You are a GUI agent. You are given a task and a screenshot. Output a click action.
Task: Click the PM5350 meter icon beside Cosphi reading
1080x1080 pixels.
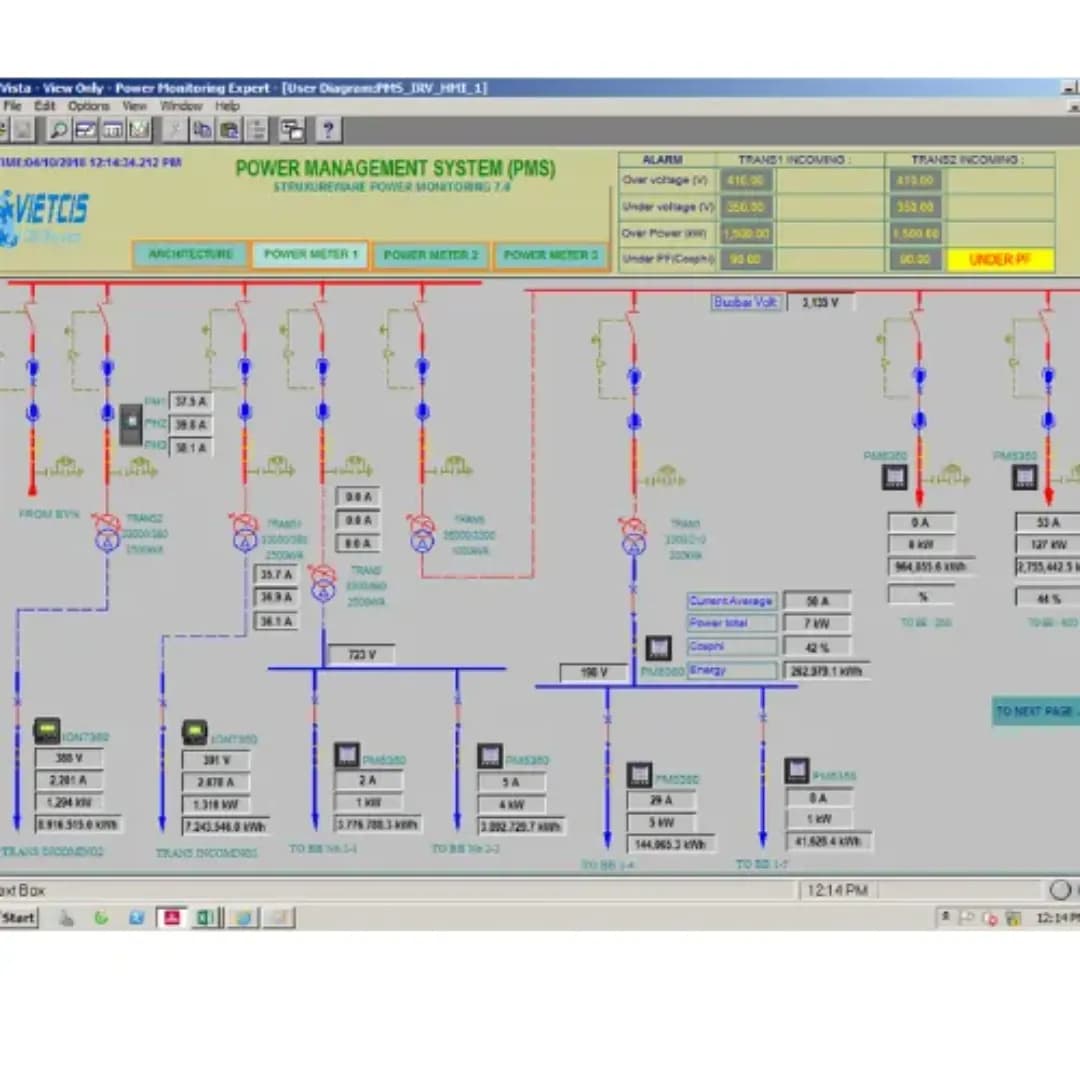(658, 647)
